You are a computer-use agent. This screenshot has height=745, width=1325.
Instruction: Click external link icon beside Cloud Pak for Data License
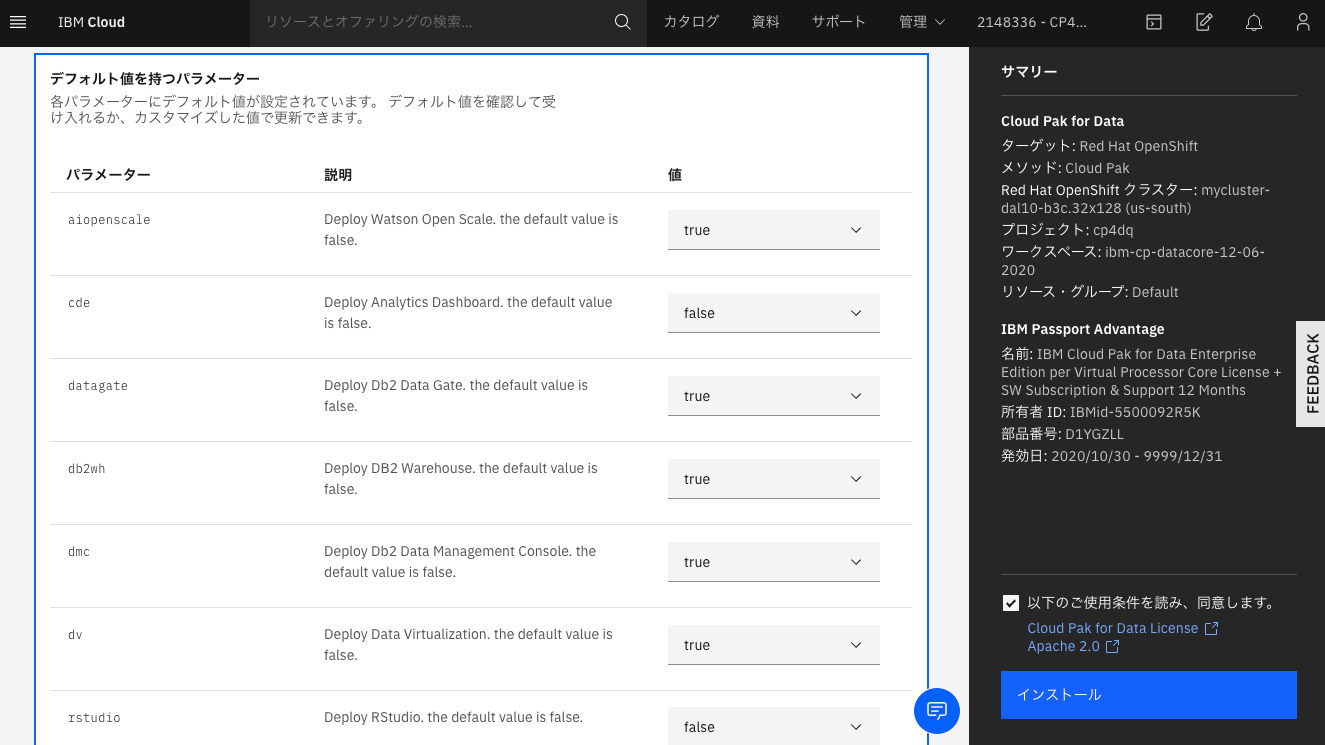pos(1211,628)
